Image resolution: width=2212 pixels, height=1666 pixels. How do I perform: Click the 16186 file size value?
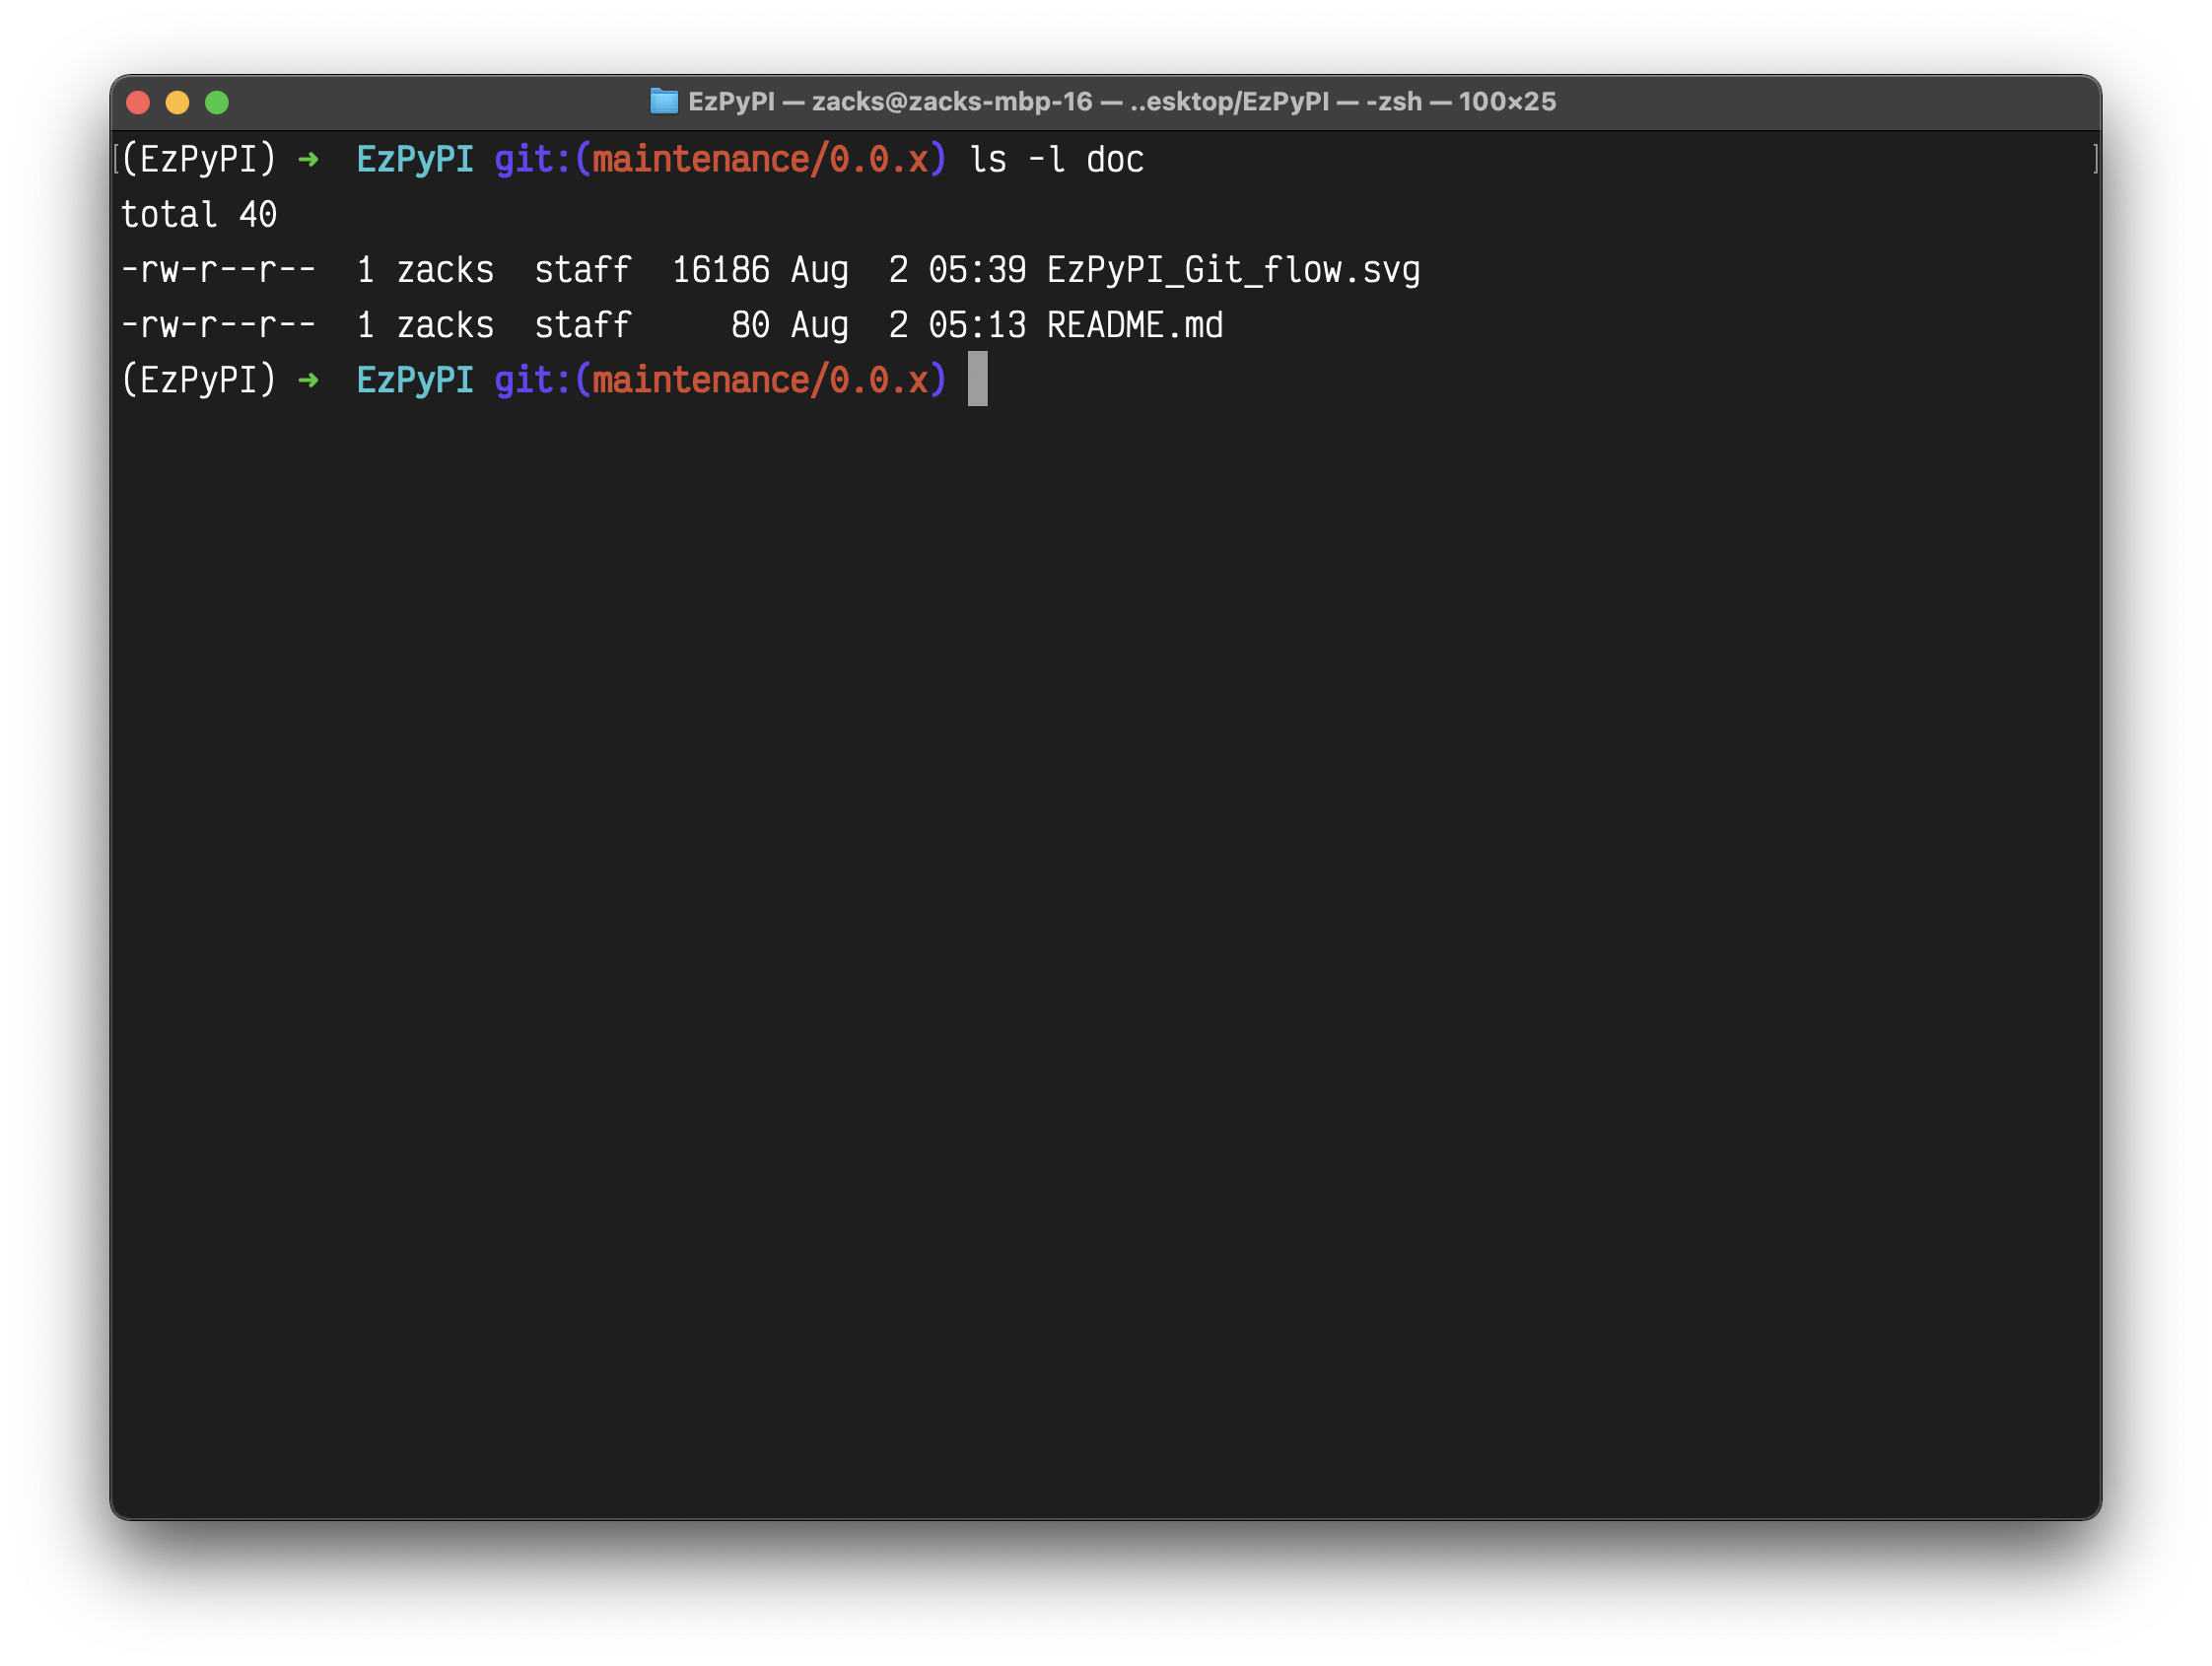[720, 270]
